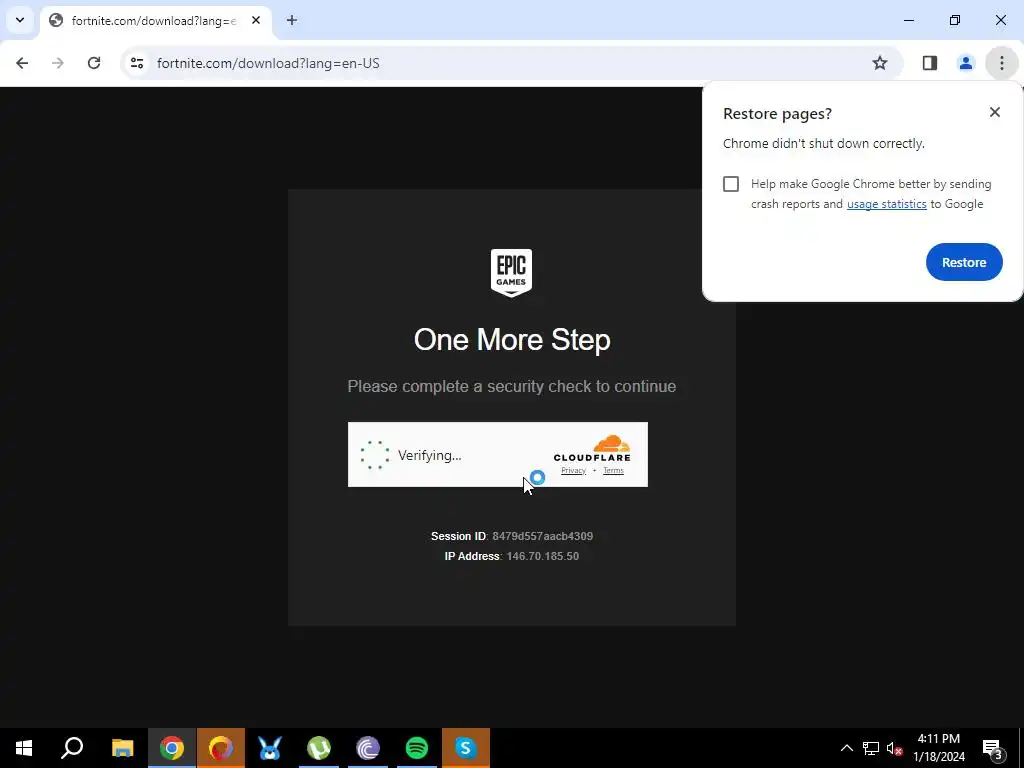
Task: Restore down the Chrome window
Action: coord(955,20)
